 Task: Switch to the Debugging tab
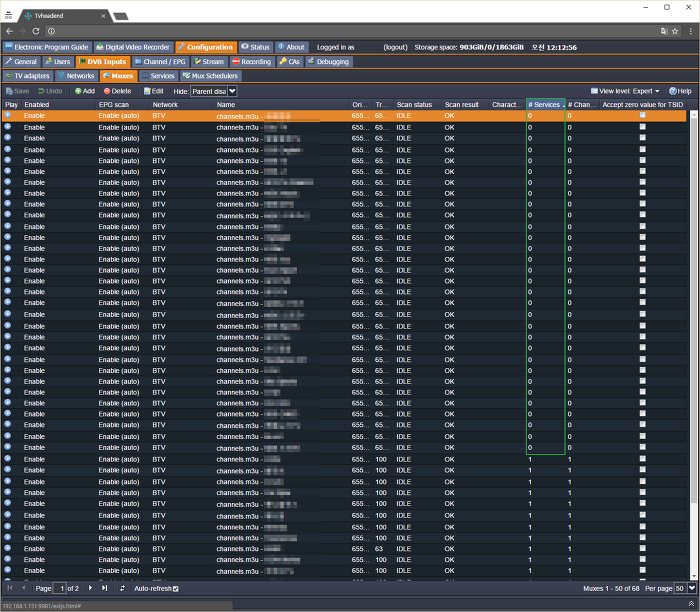click(329, 62)
